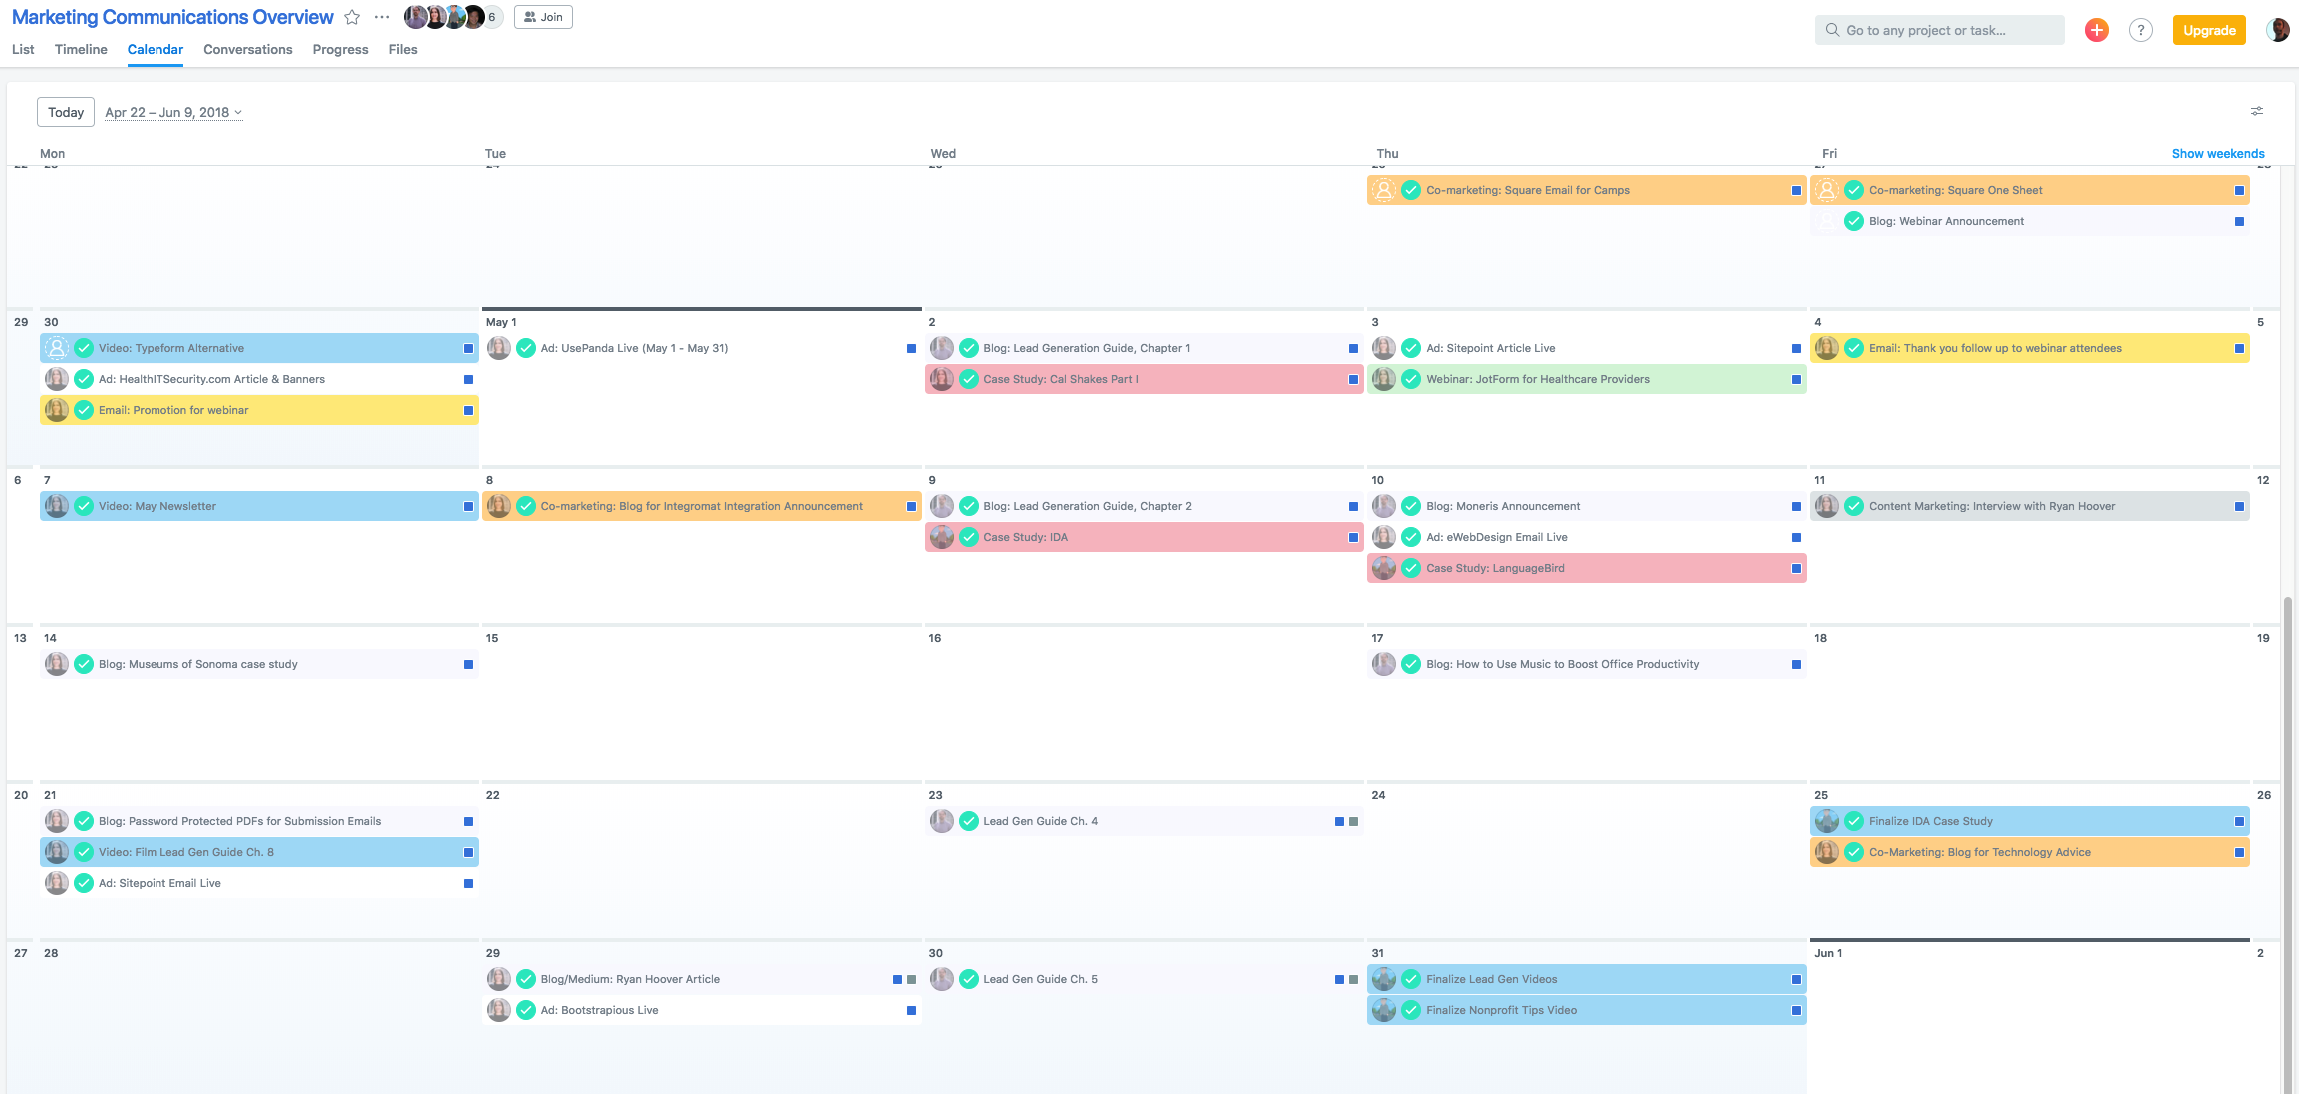The image size is (2299, 1094).
Task: Click the blue project square on Case Study: IDA
Action: tap(1353, 537)
